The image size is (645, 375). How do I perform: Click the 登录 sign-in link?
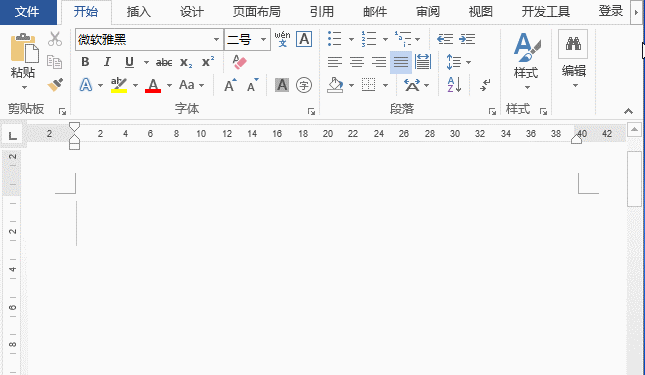pyautogui.click(x=610, y=11)
